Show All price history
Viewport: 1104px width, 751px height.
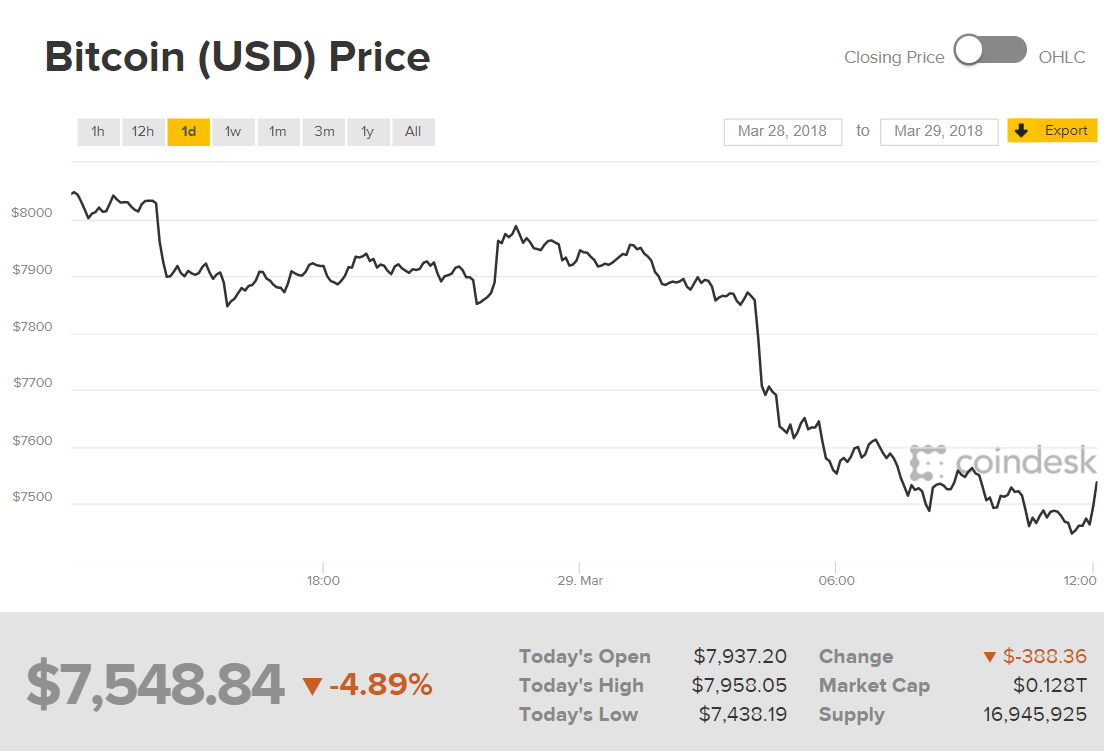[413, 132]
